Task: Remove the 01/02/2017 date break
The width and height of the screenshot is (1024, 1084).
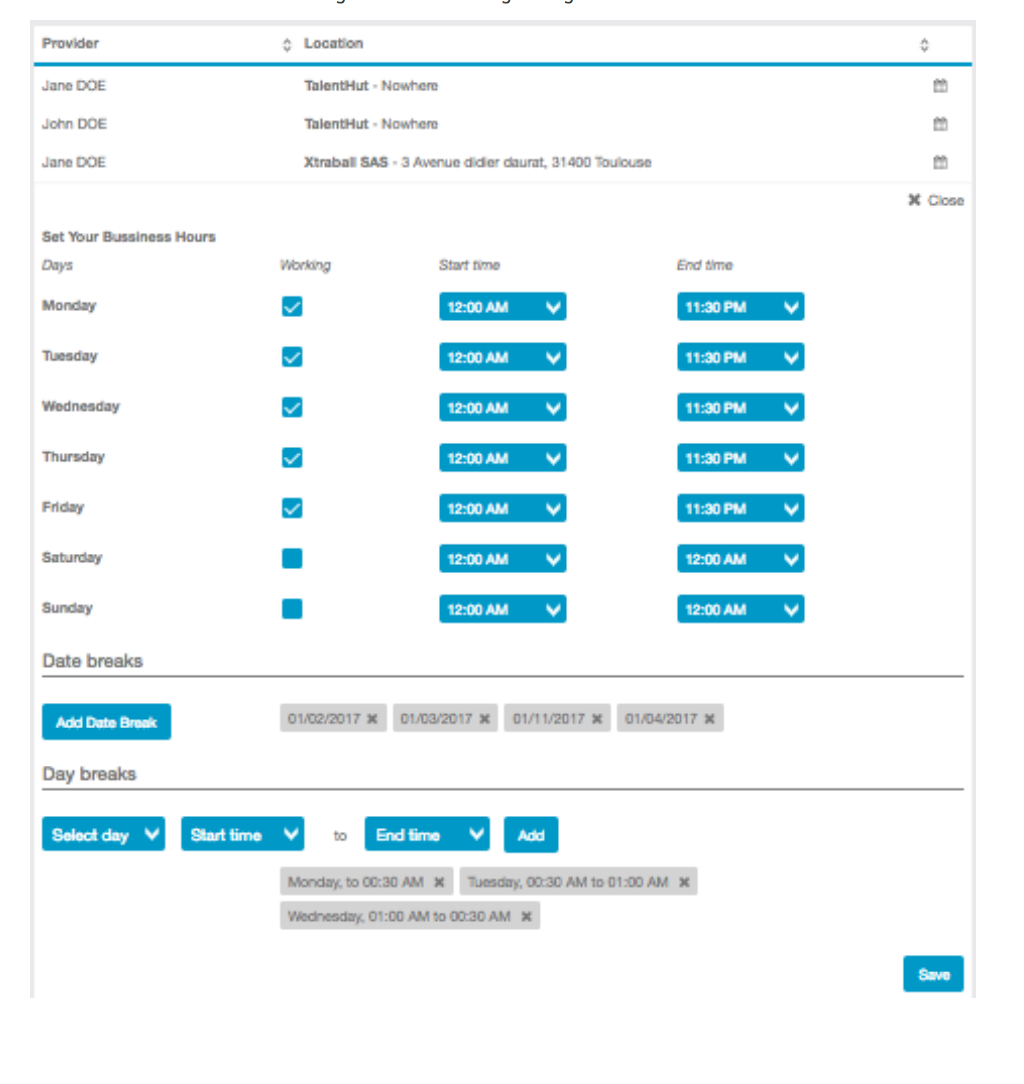Action: pyautogui.click(x=372, y=719)
